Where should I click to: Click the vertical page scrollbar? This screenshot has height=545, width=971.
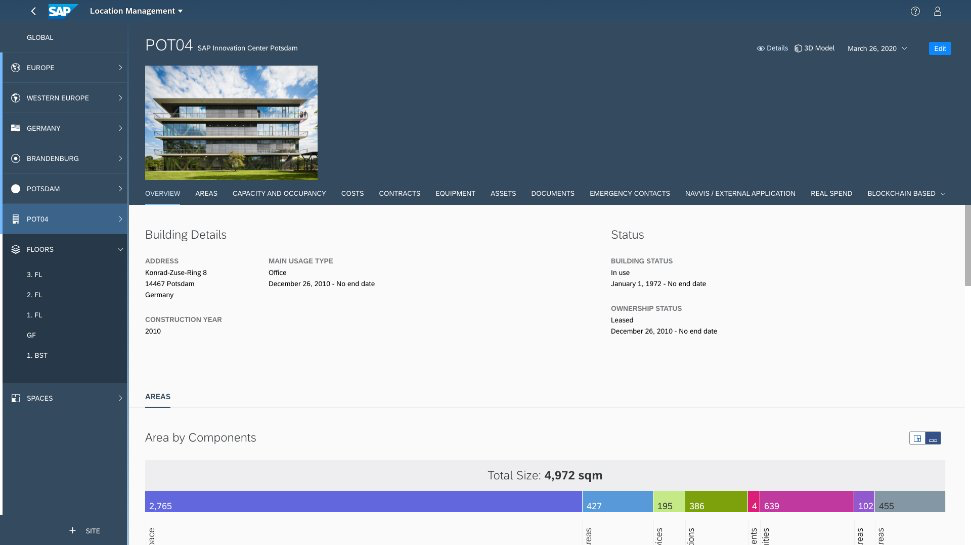pos(967,245)
